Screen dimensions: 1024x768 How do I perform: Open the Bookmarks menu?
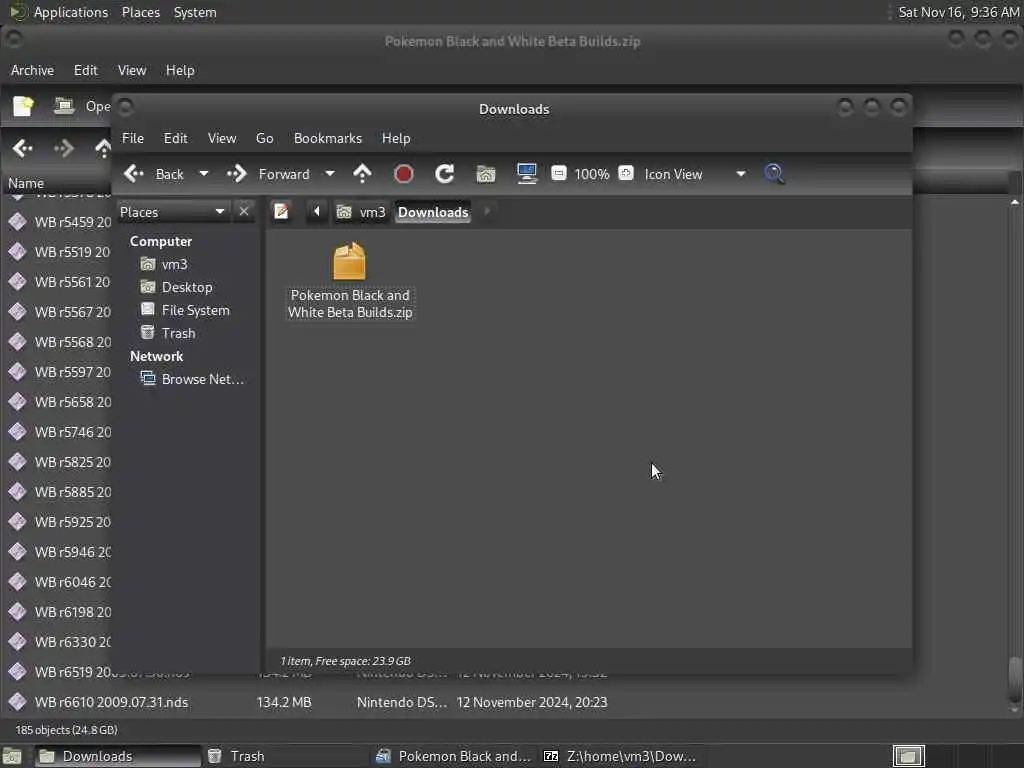[327, 138]
